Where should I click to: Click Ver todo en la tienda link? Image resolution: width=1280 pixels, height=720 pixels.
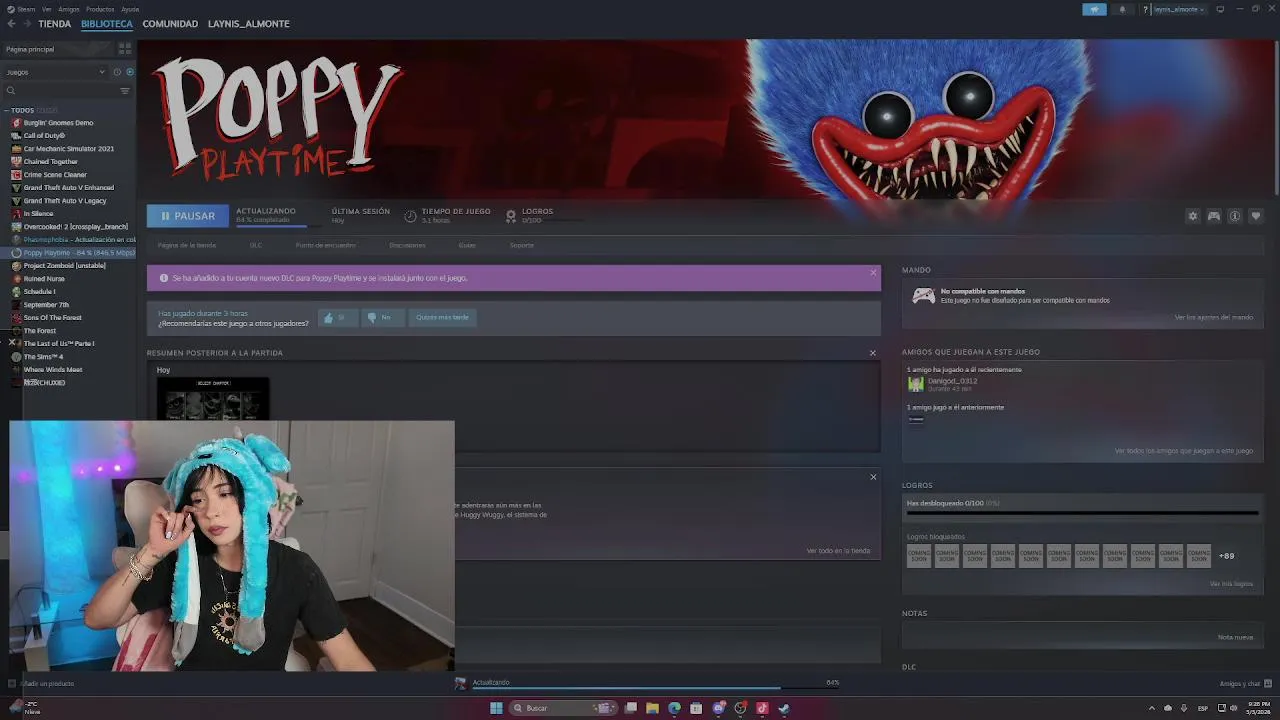click(x=838, y=551)
